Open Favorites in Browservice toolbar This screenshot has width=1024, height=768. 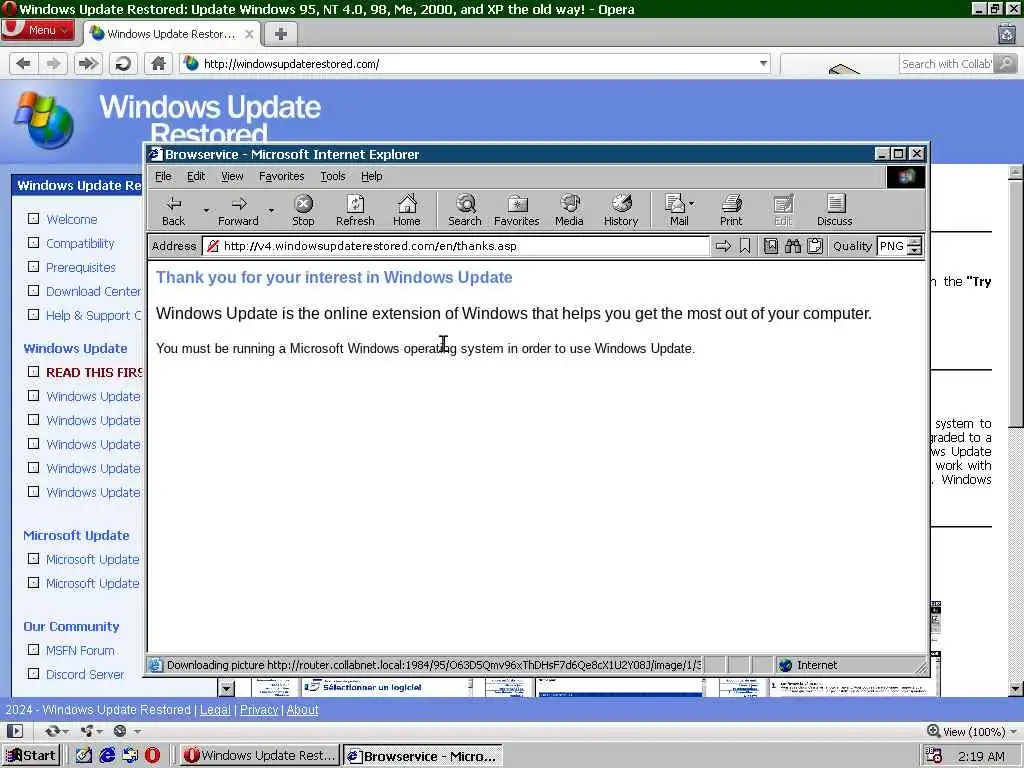[517, 210]
